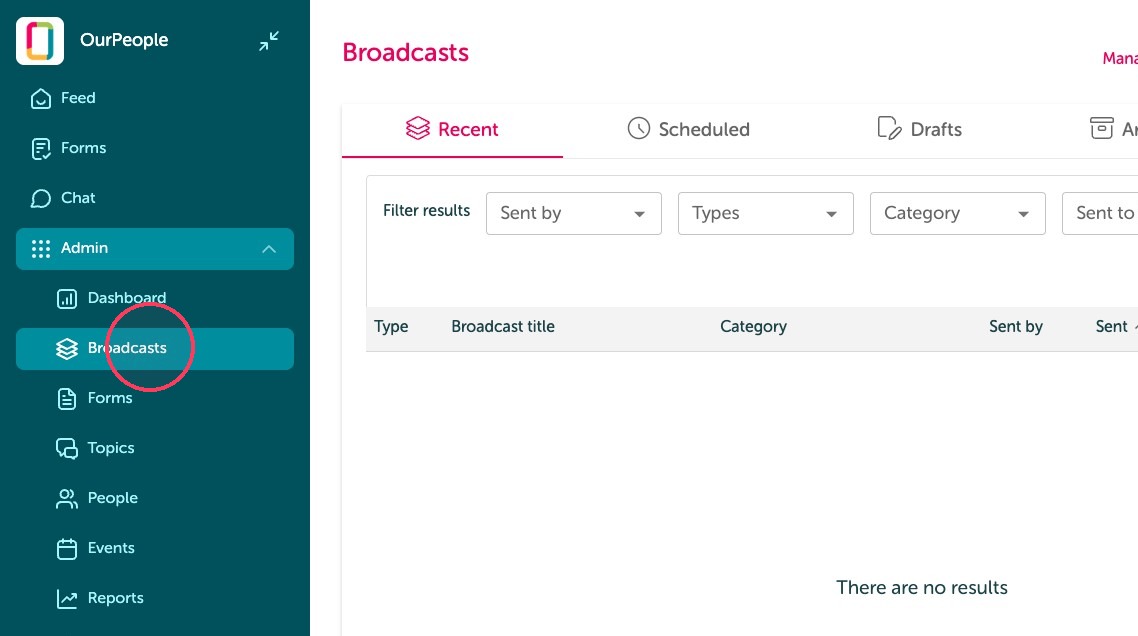The width and height of the screenshot is (1138, 636).
Task: Sort by the Type column header
Action: coord(391,327)
